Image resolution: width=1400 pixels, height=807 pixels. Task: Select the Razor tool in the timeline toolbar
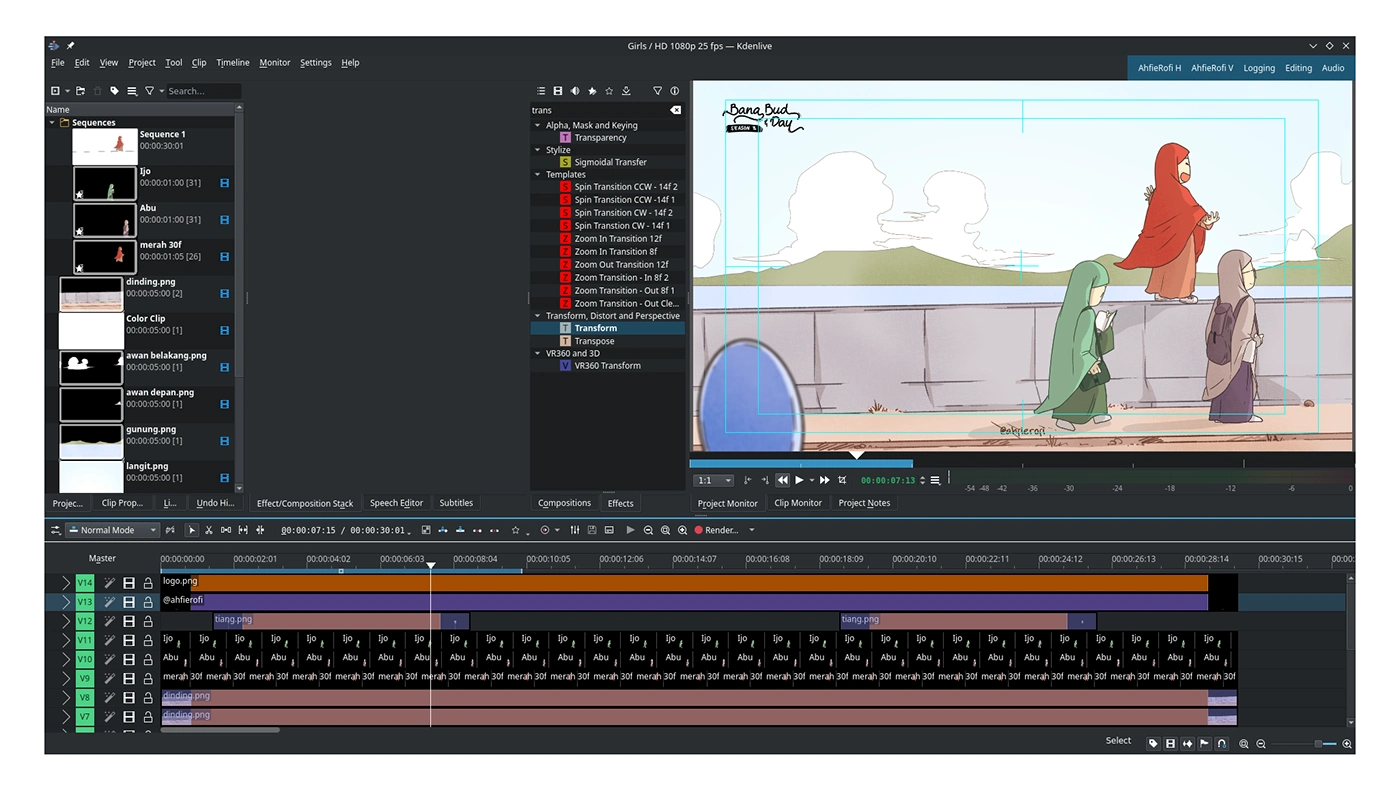coord(208,529)
